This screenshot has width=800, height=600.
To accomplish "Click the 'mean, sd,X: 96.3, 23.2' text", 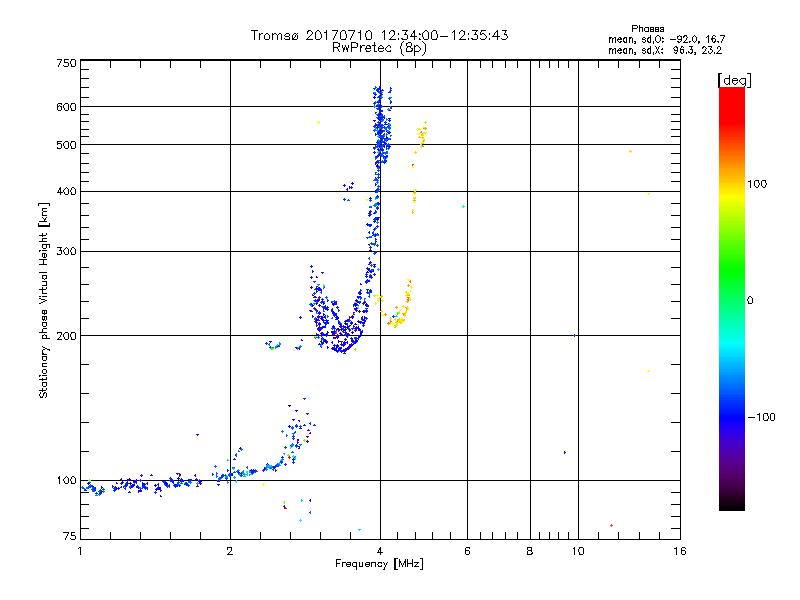I will 665,50.
